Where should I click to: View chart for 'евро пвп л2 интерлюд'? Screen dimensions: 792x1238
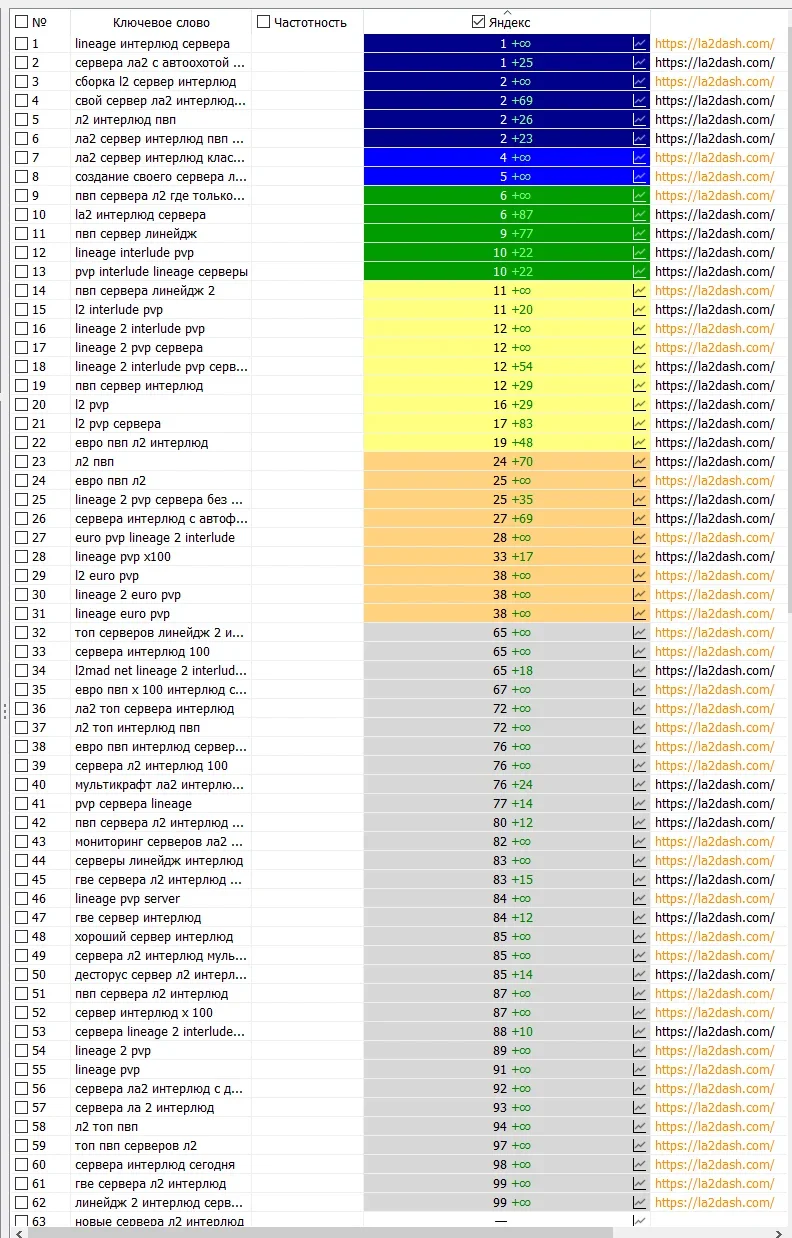640,442
